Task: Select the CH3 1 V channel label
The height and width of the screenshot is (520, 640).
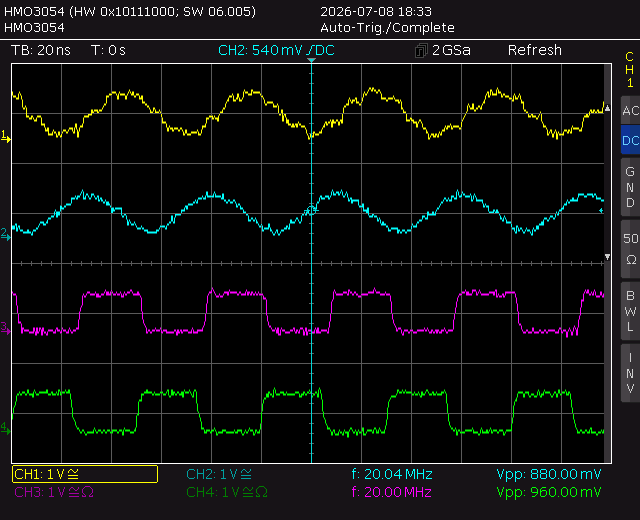Action: 54,492
